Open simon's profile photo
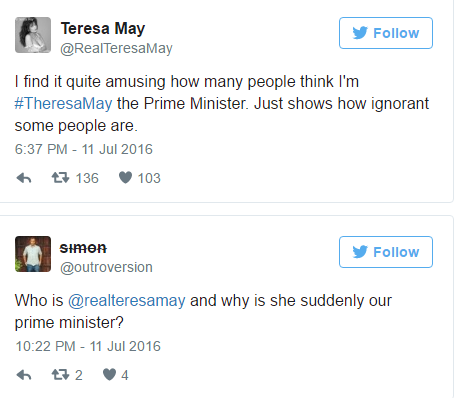 (33, 254)
